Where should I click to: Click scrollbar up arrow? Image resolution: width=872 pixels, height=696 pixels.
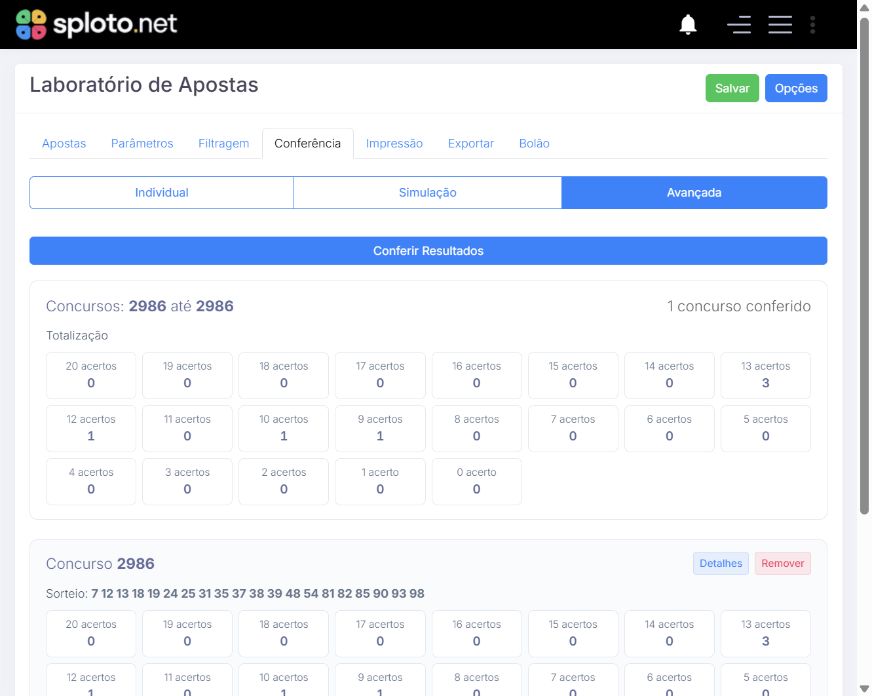click(x=864, y=7)
